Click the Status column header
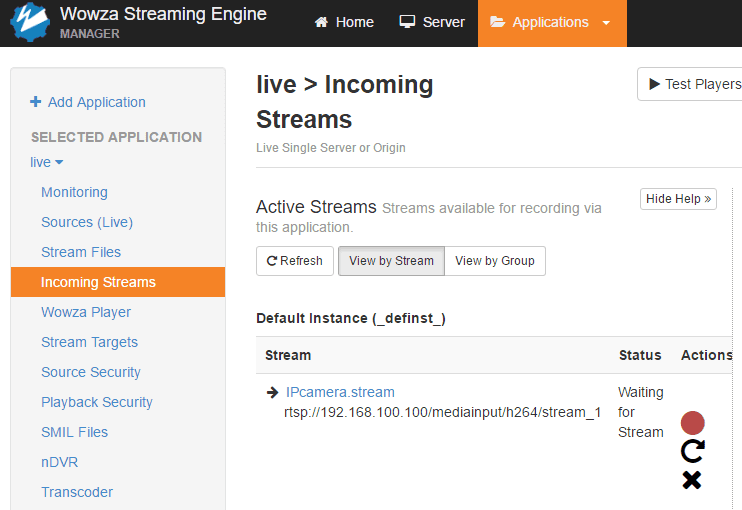Screen dimensions: 742x510 coord(640,355)
